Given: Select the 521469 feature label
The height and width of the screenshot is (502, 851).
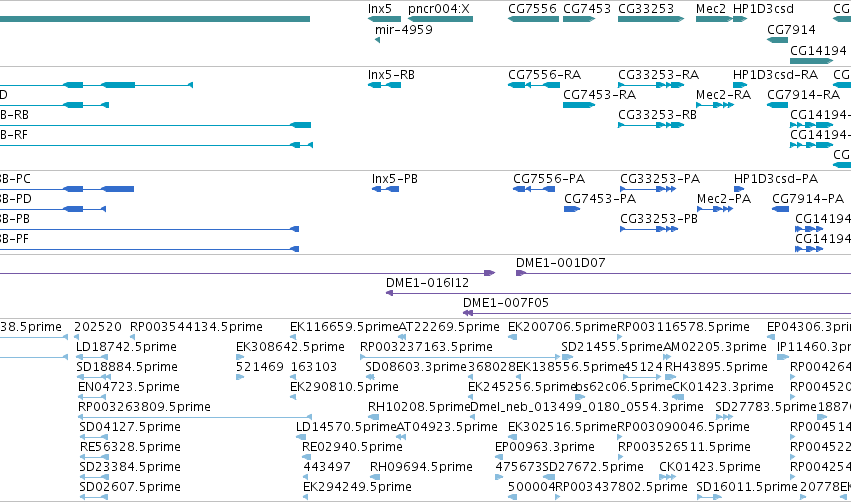Looking at the screenshot, I should coord(260,367).
